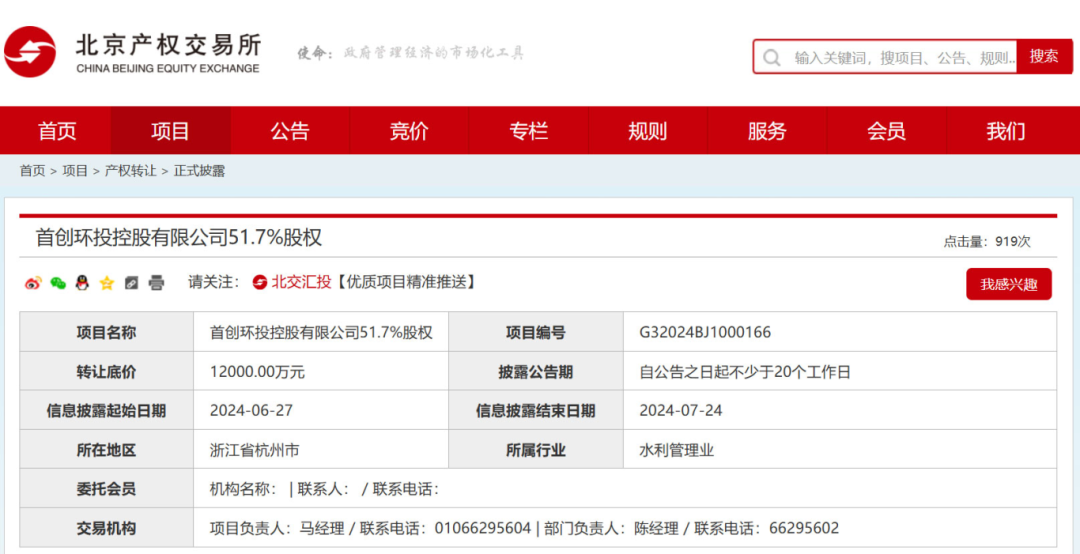Click the 转让底价 header cell

[x=106, y=371]
